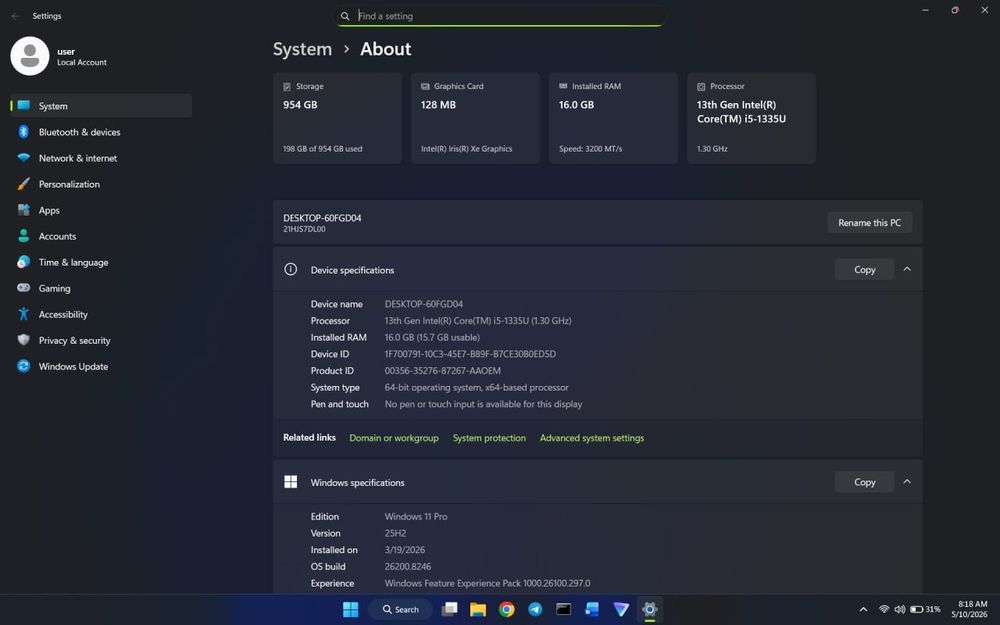The height and width of the screenshot is (625, 1000).
Task: Collapse the Windows specifications section
Action: (x=907, y=482)
